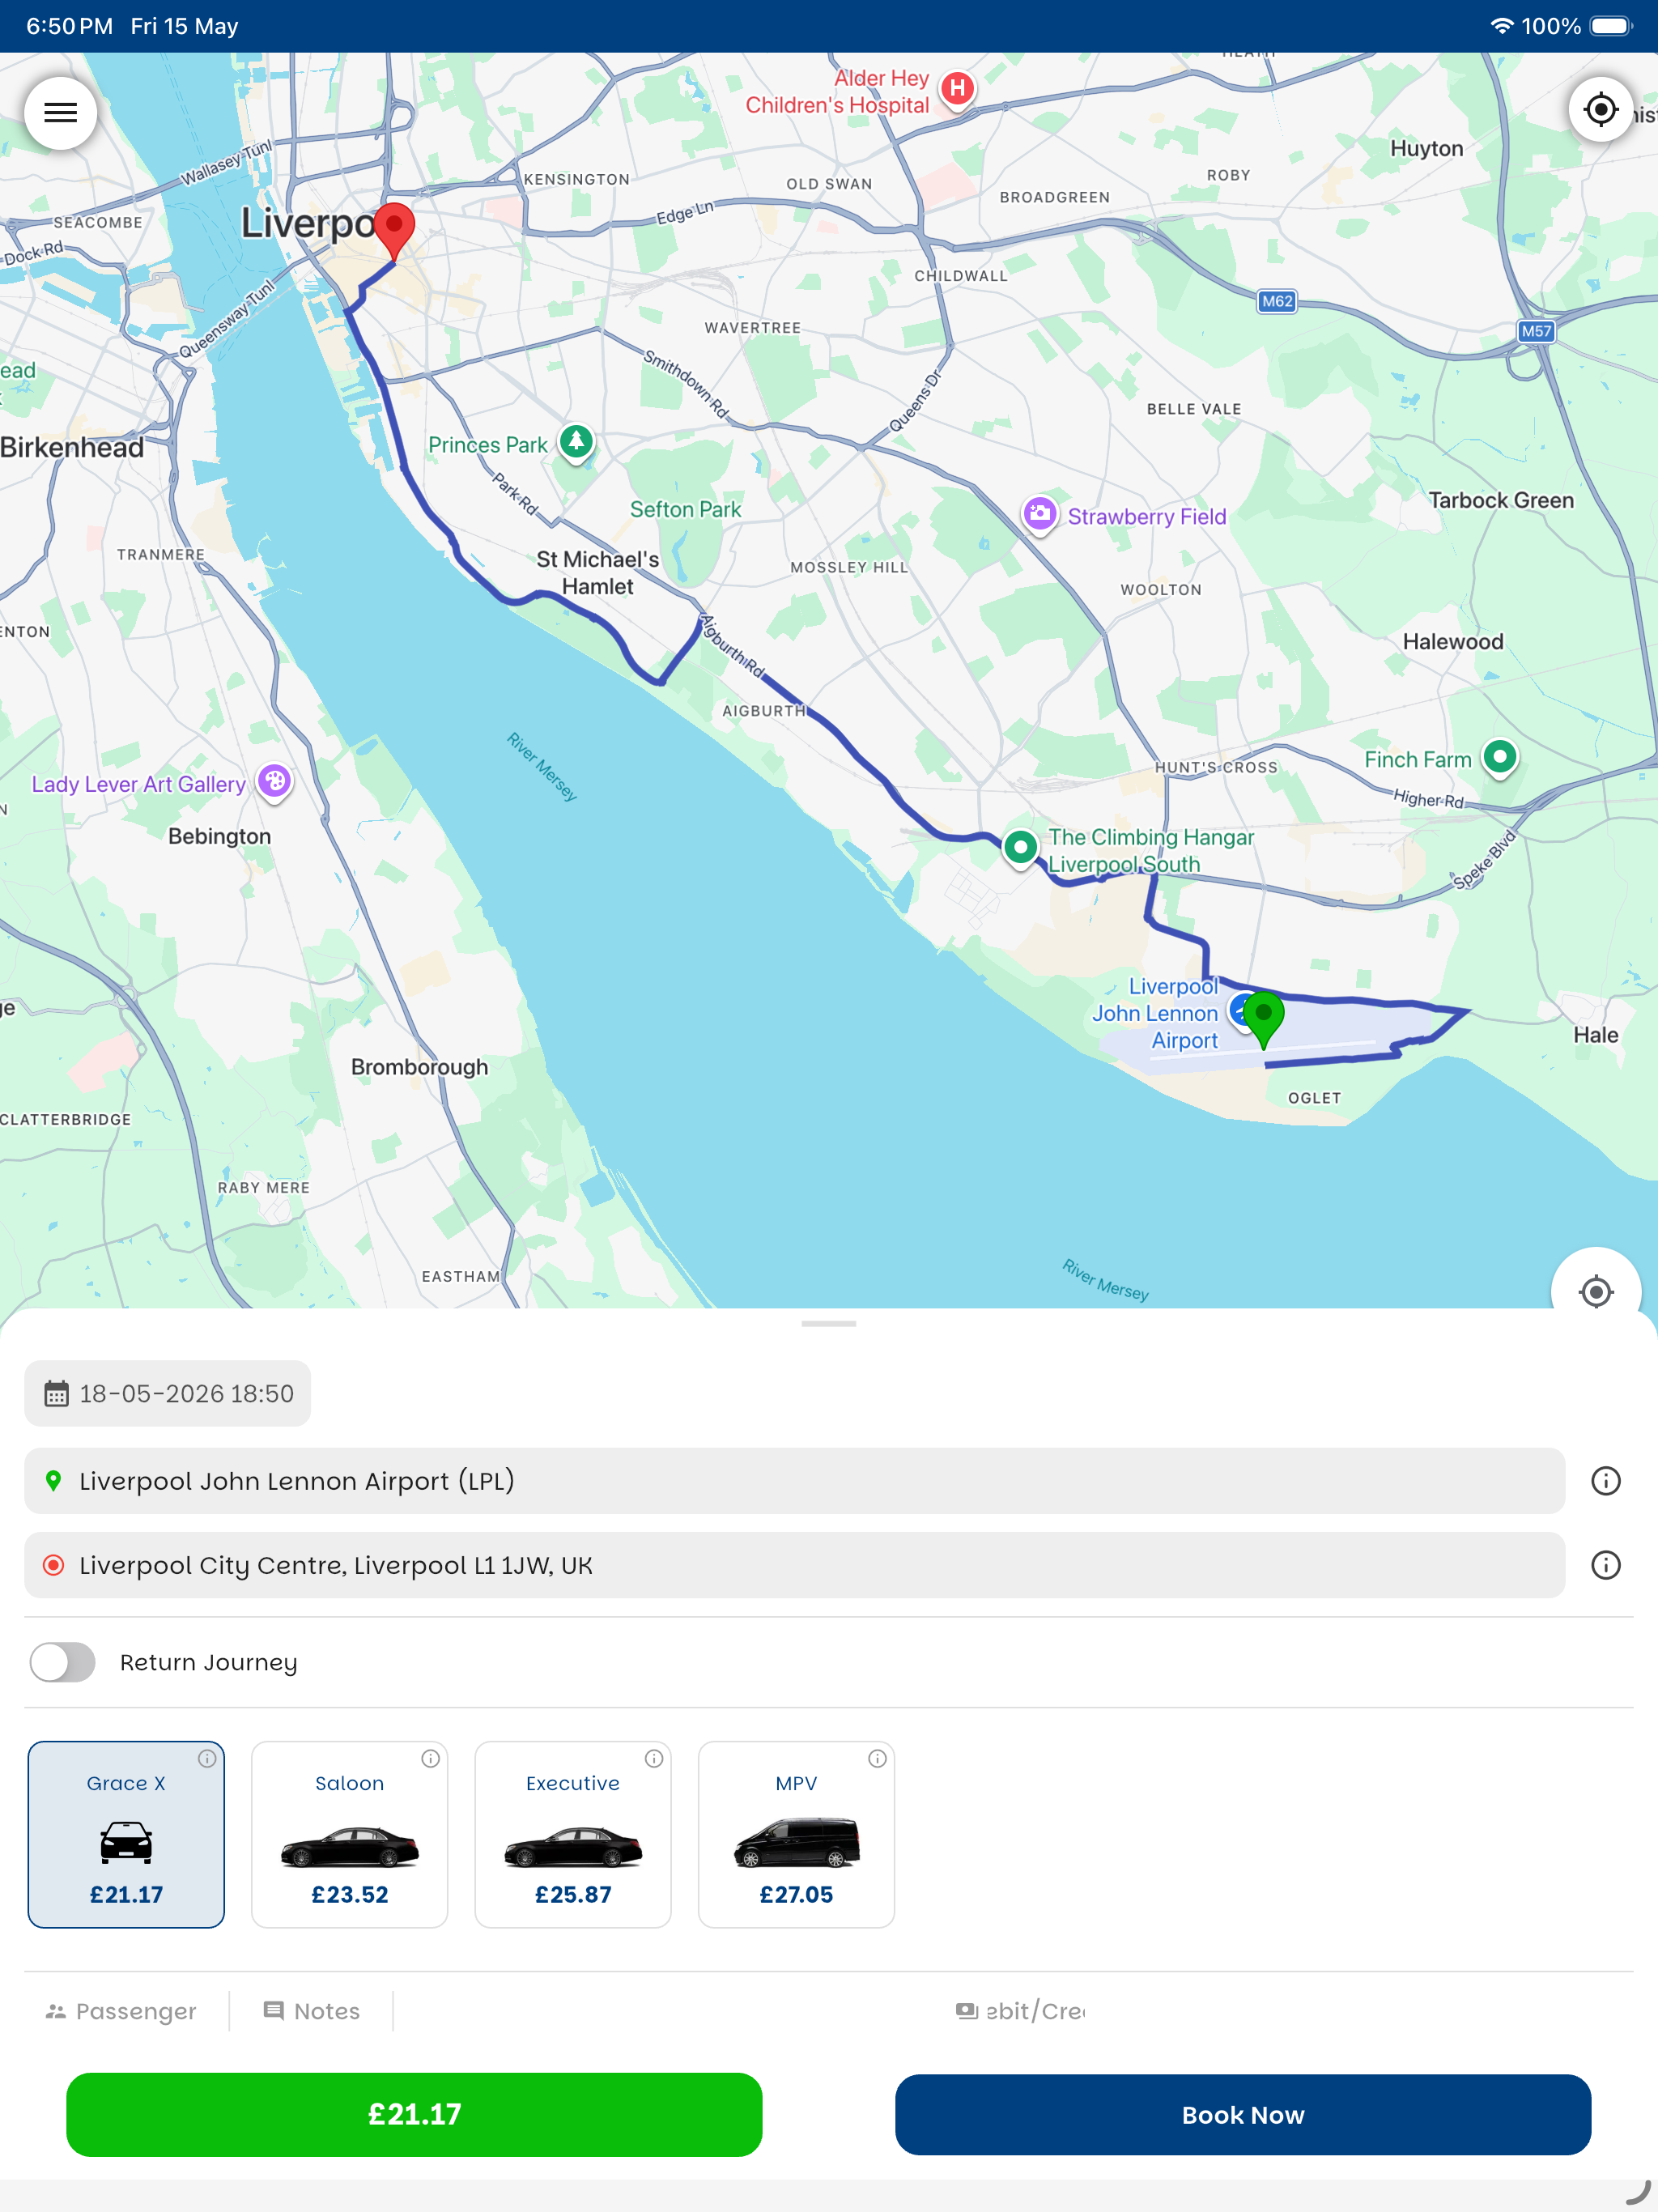Tap Alder Hey Children's Hospital marker
Image resolution: width=1658 pixels, height=2212 pixels.
tap(958, 89)
